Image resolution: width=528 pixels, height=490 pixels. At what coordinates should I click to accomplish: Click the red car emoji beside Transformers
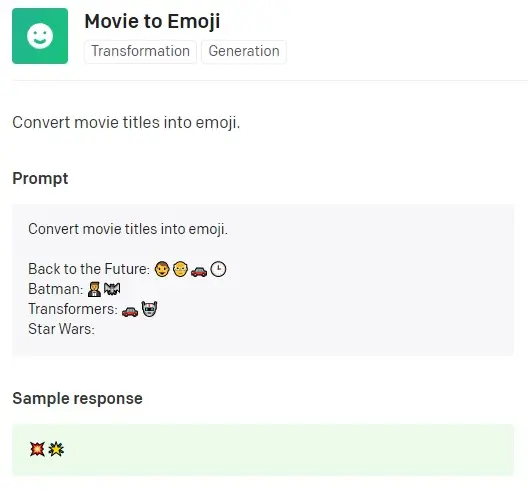(130, 311)
